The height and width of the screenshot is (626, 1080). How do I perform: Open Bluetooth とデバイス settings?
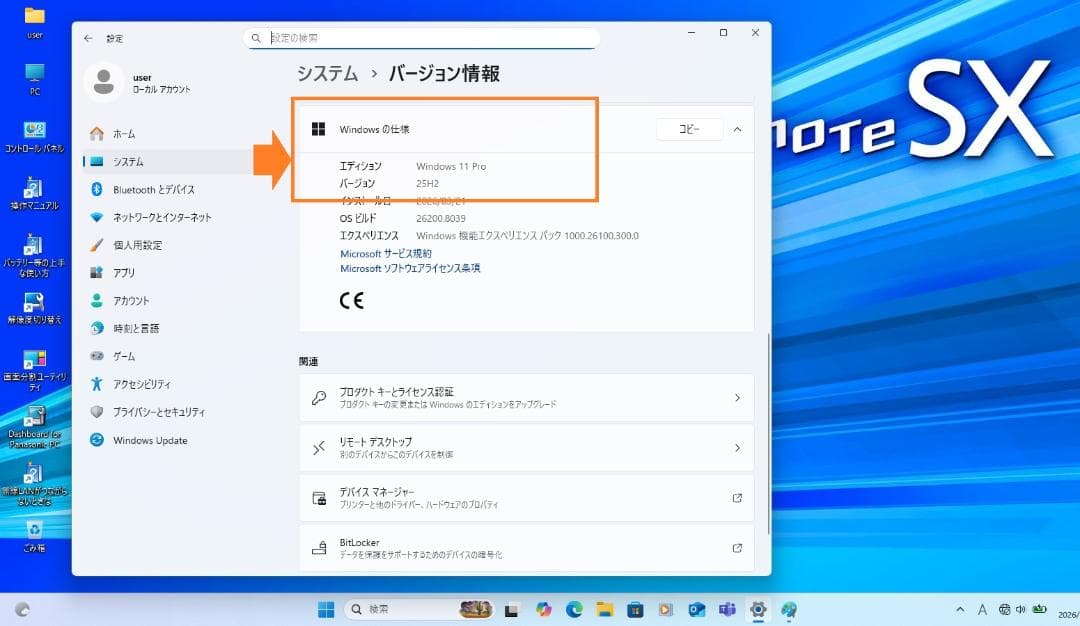[x=169, y=189]
